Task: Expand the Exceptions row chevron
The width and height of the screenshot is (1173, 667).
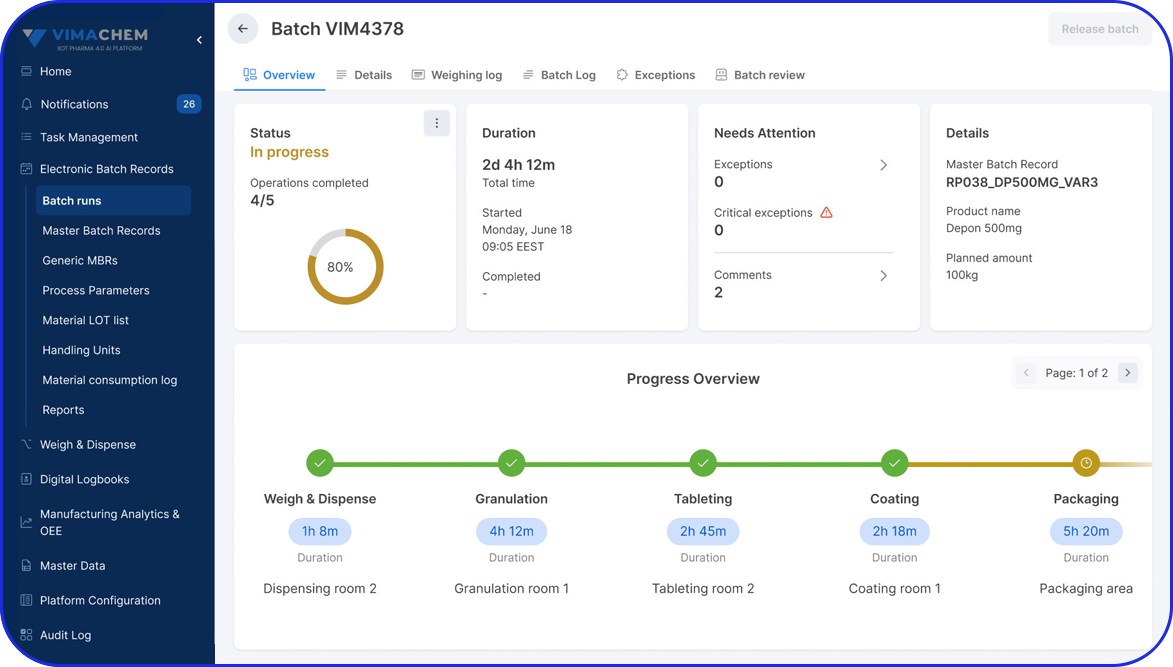Action: point(883,165)
